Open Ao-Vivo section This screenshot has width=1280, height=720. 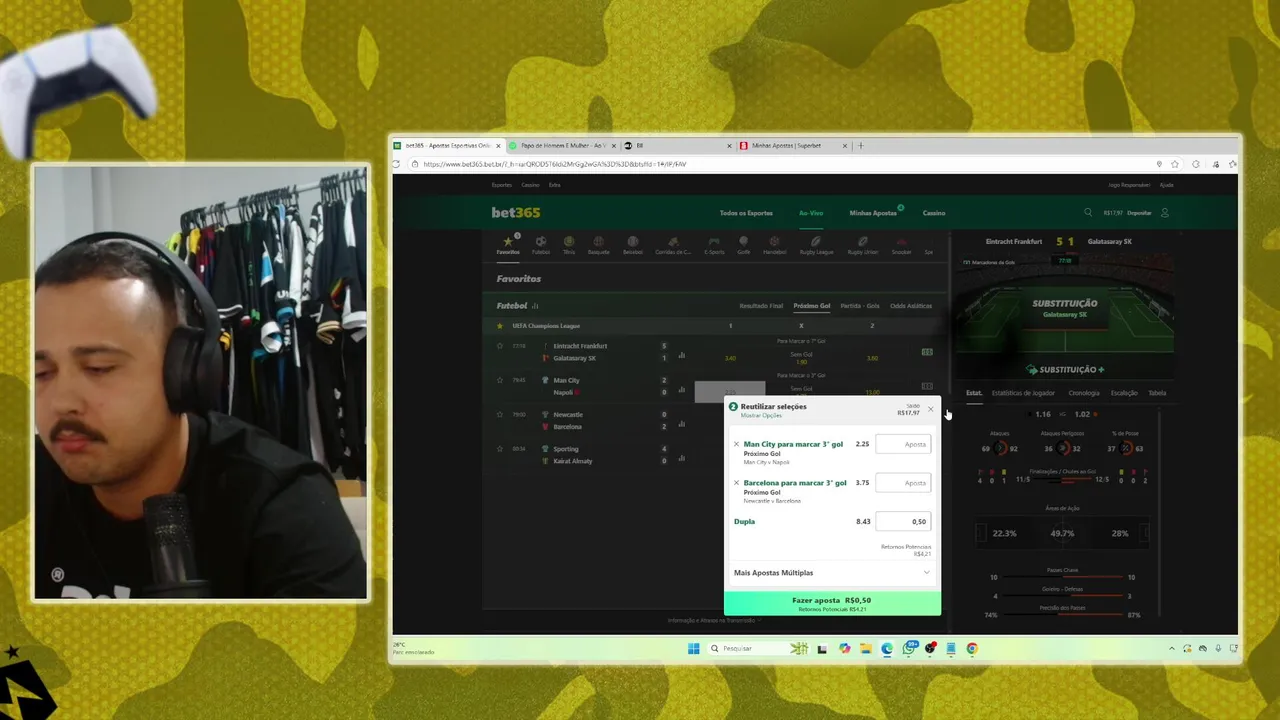(x=811, y=213)
